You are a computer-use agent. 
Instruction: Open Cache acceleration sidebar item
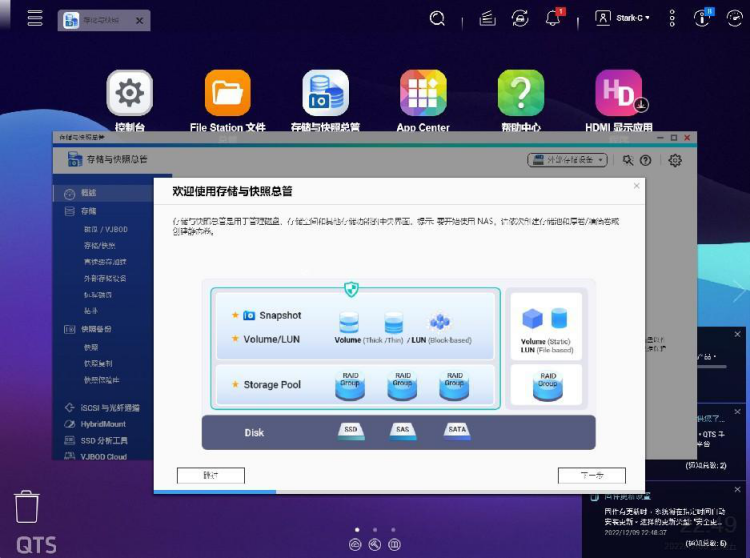click(105, 262)
